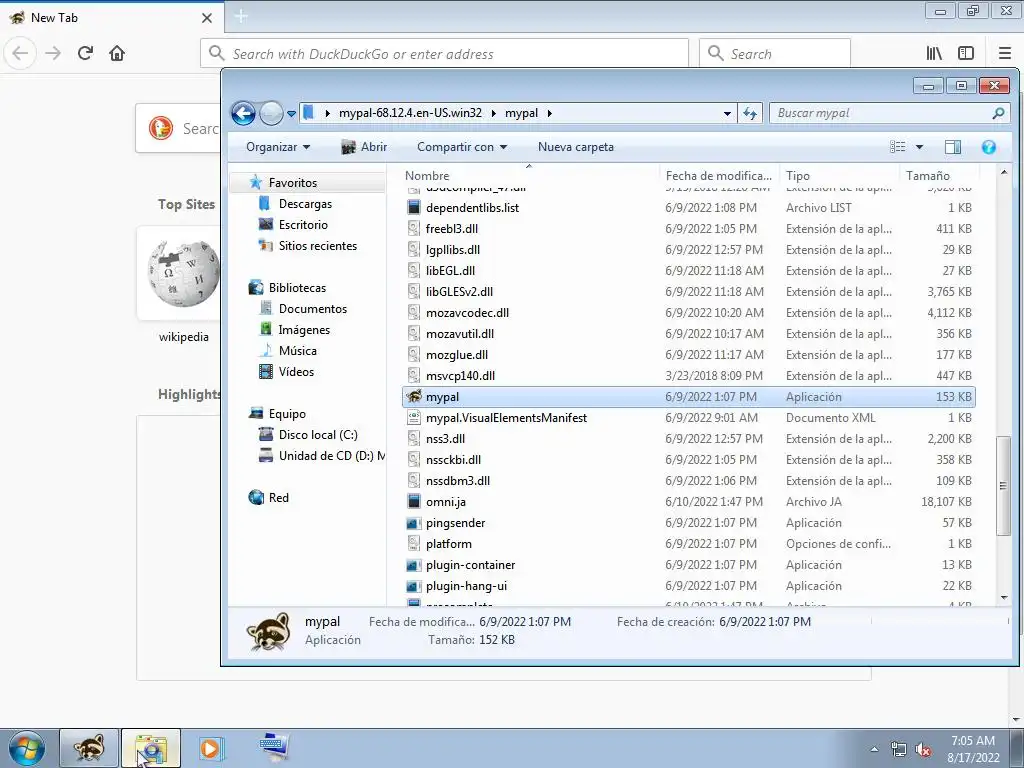Select nss3.dll file
This screenshot has height=768, width=1024.
445,439
